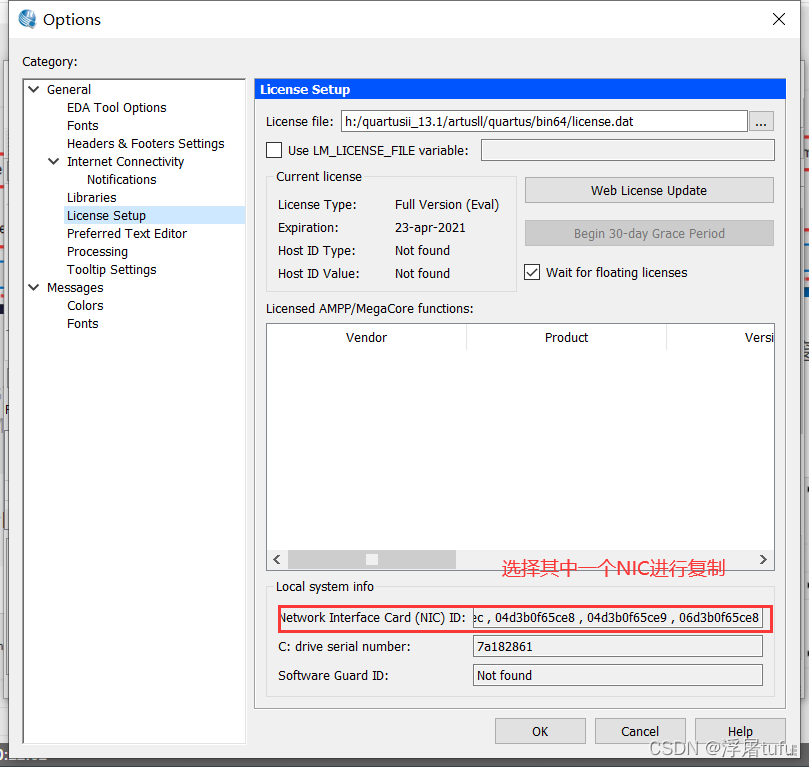Click License Type value Full Version (Eval)
The height and width of the screenshot is (767, 809).
coord(447,205)
